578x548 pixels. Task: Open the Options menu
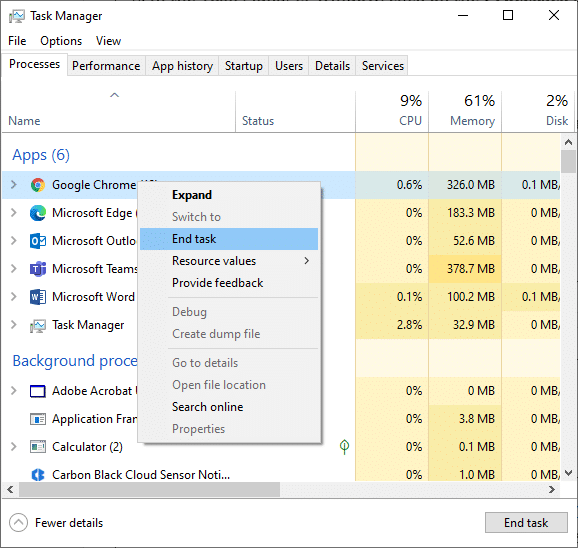tap(61, 41)
